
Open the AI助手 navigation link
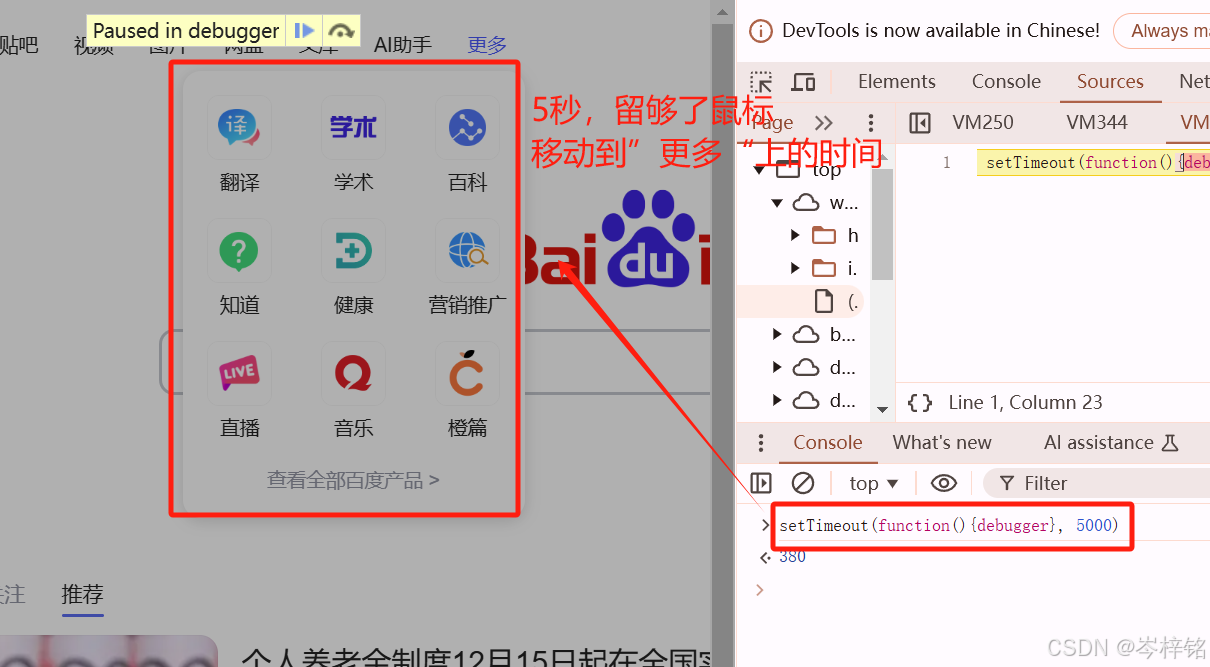403,45
